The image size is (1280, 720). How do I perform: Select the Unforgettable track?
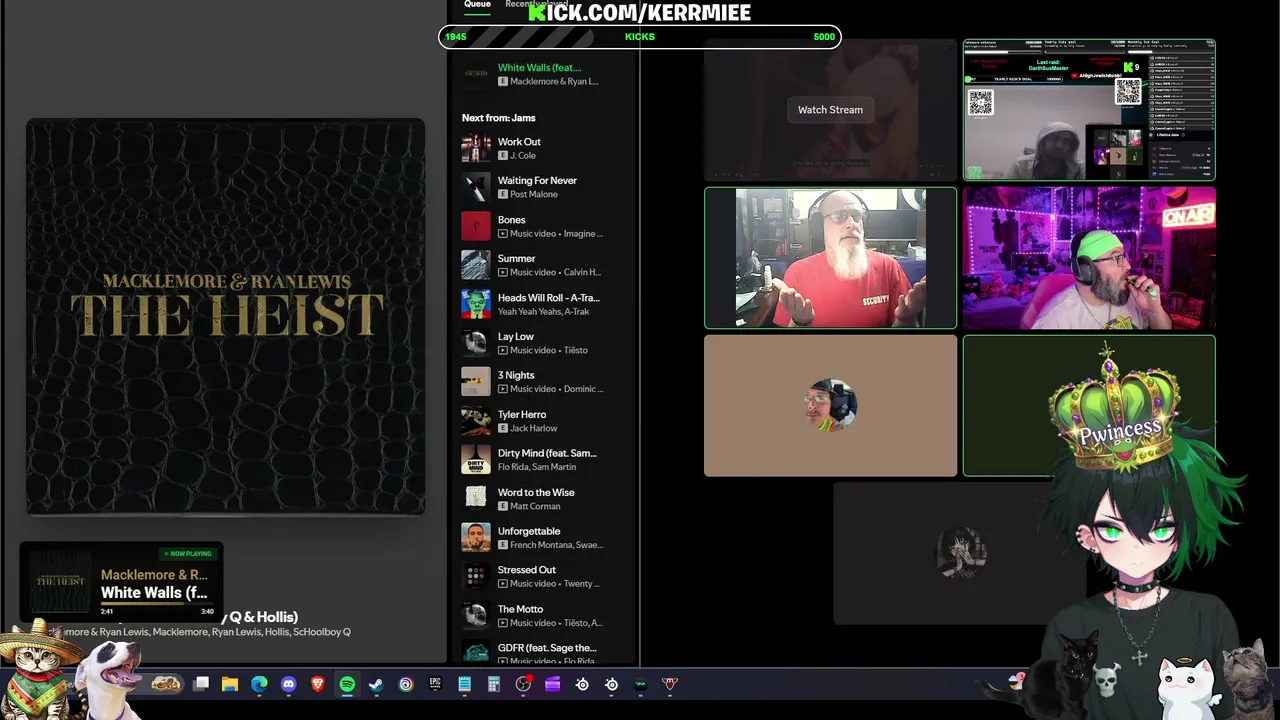(x=529, y=532)
